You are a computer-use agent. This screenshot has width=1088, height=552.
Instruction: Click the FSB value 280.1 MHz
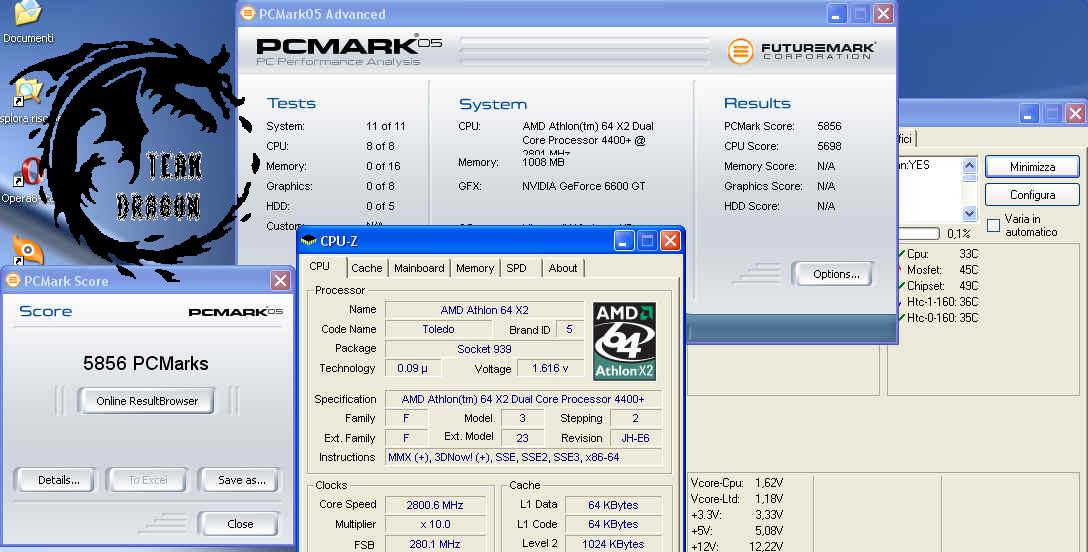435,544
